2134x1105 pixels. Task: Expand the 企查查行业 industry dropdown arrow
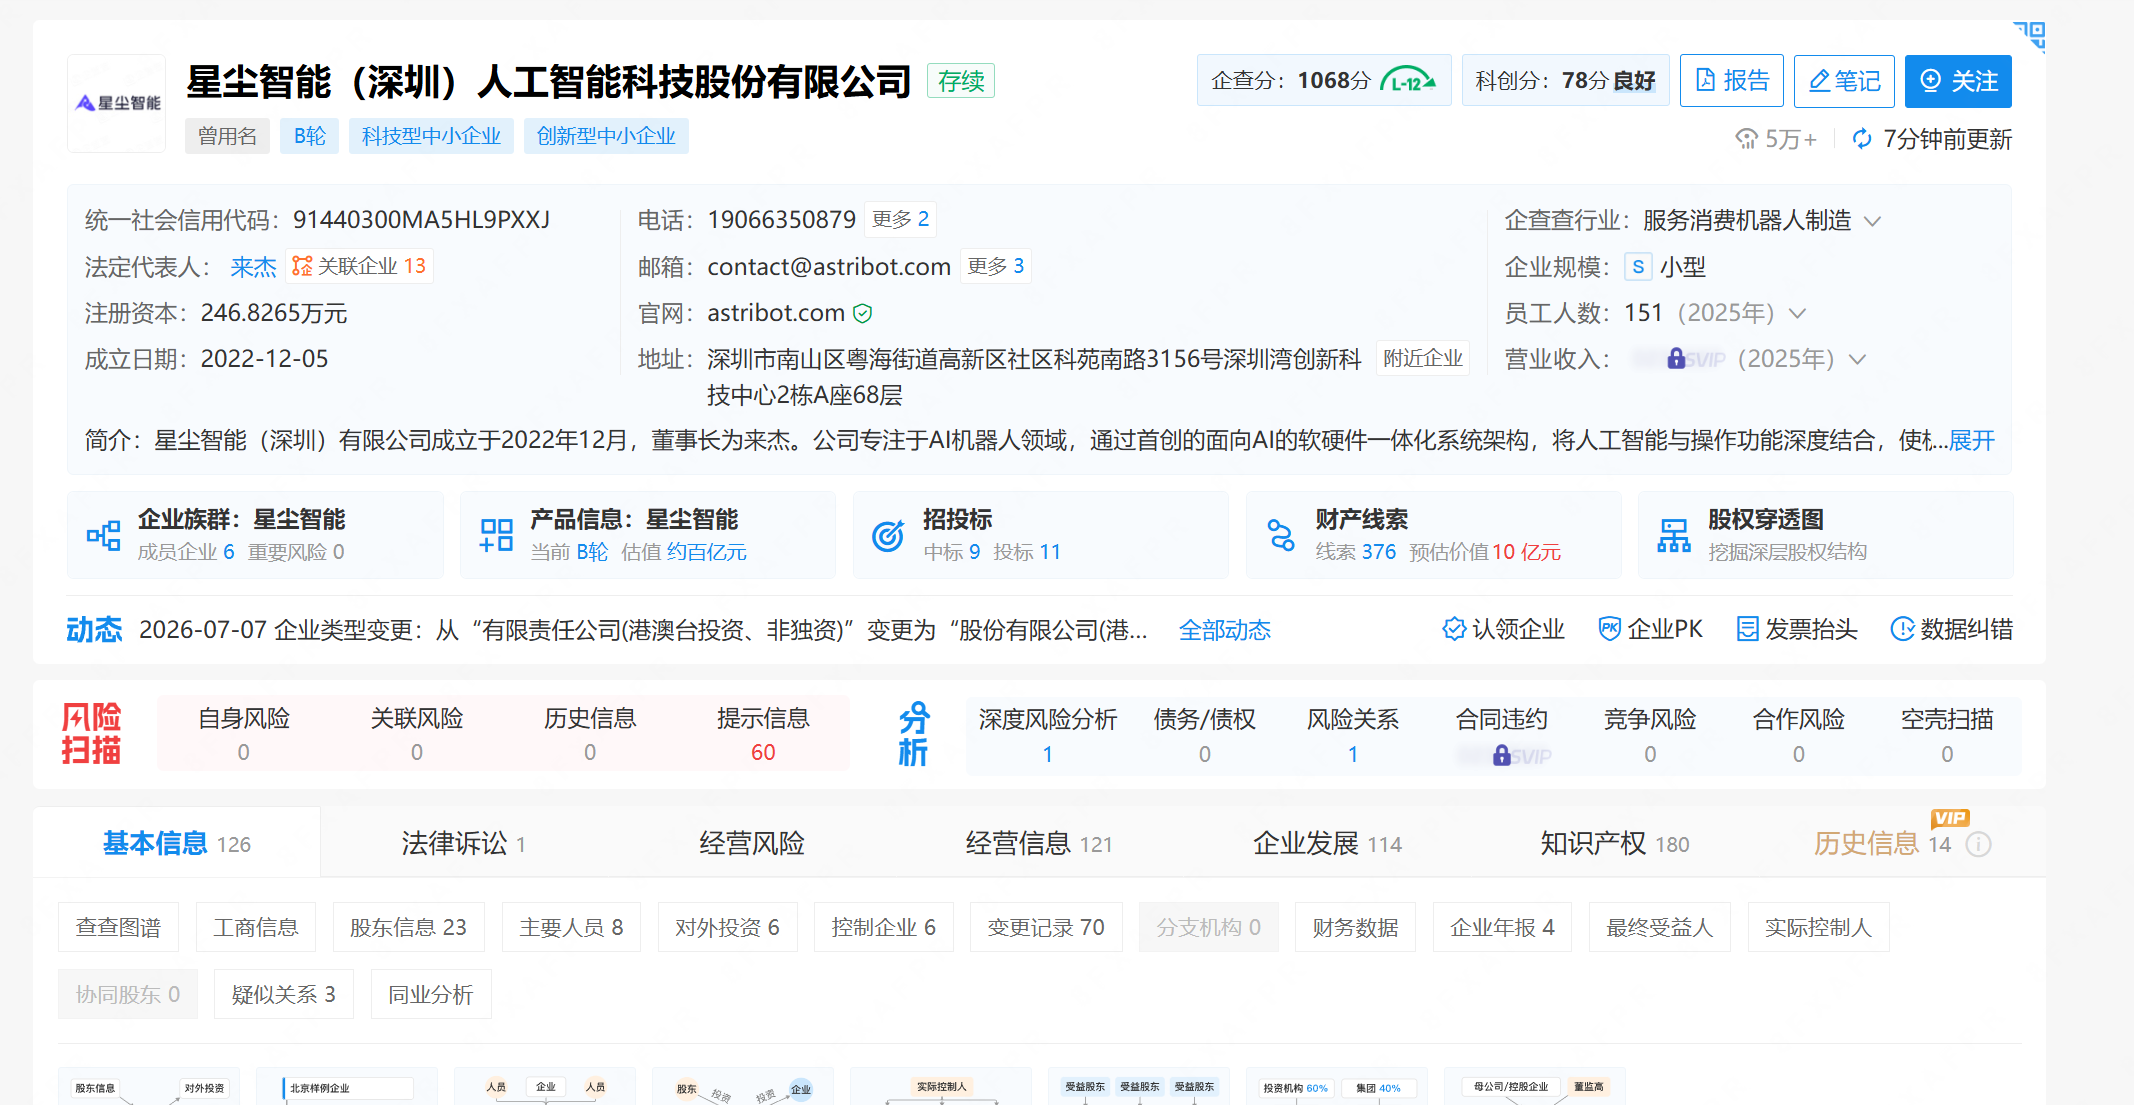1873,221
